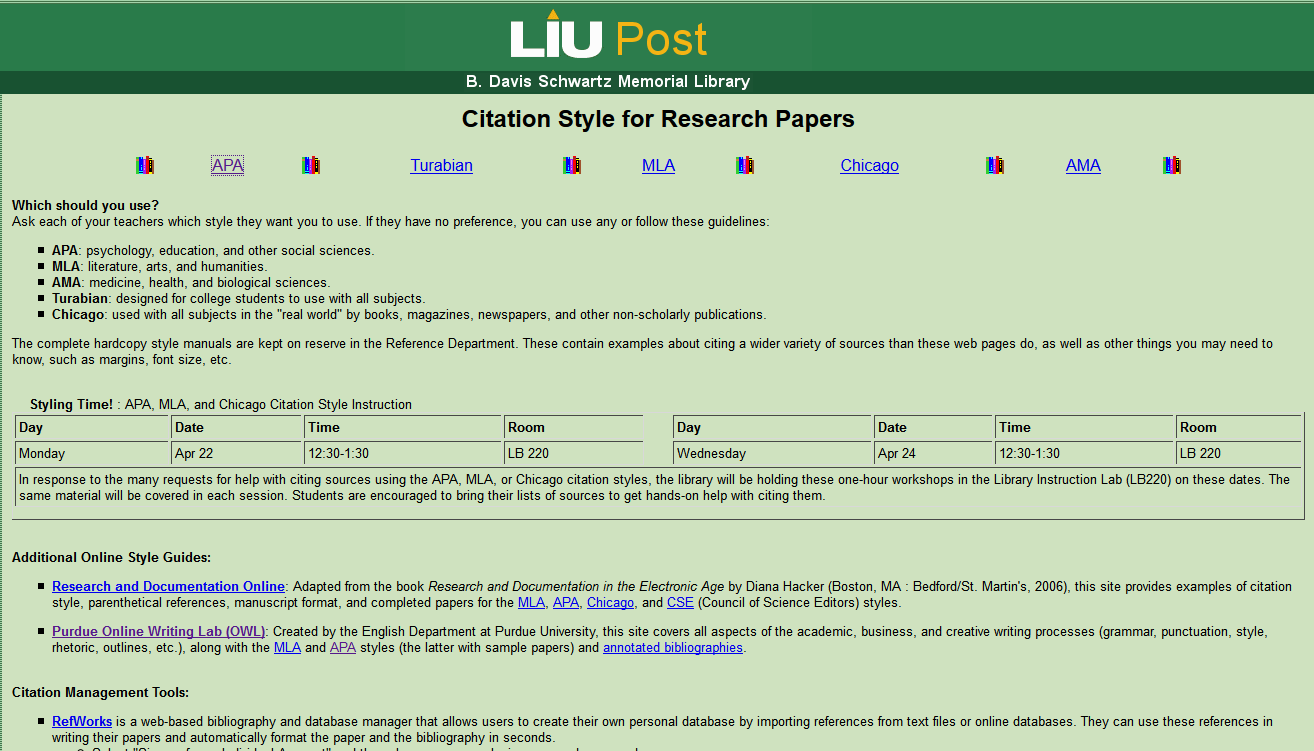Viewport: 1314px width, 751px height.
Task: Click the page title Citation Style for Research Papers
Action: click(658, 119)
